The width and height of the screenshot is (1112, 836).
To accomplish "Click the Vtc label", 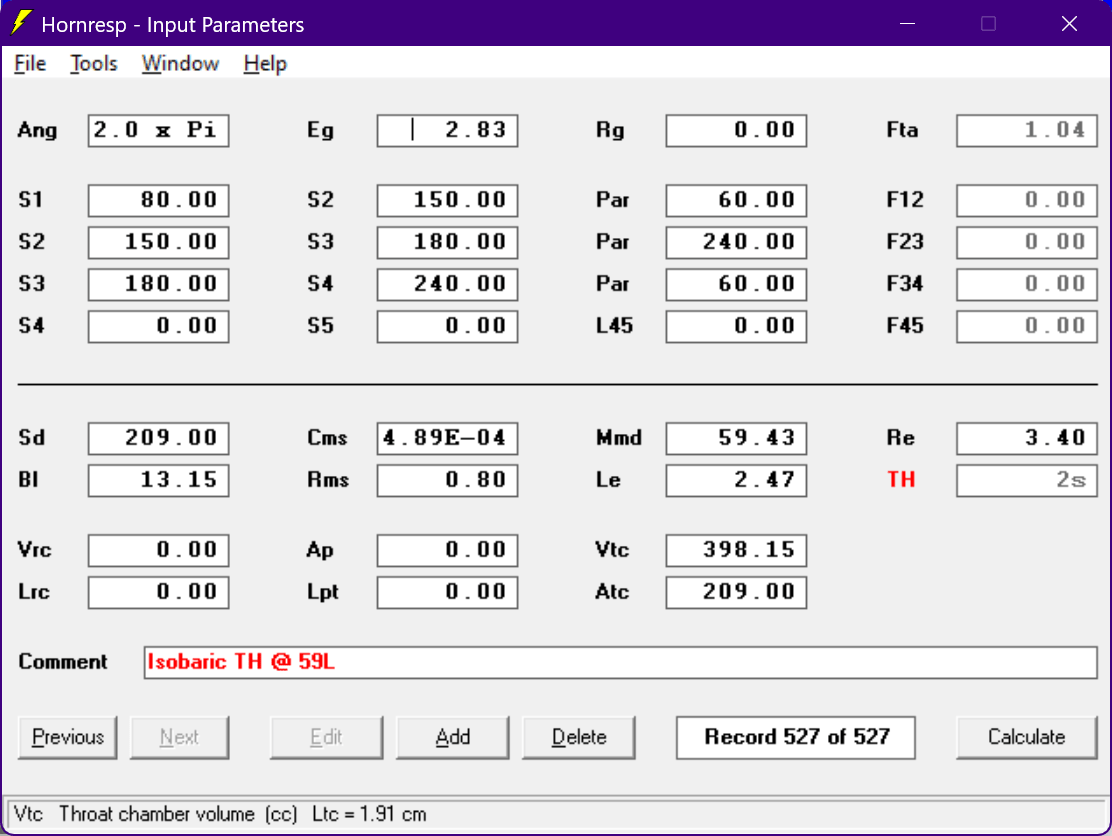I will tap(612, 550).
